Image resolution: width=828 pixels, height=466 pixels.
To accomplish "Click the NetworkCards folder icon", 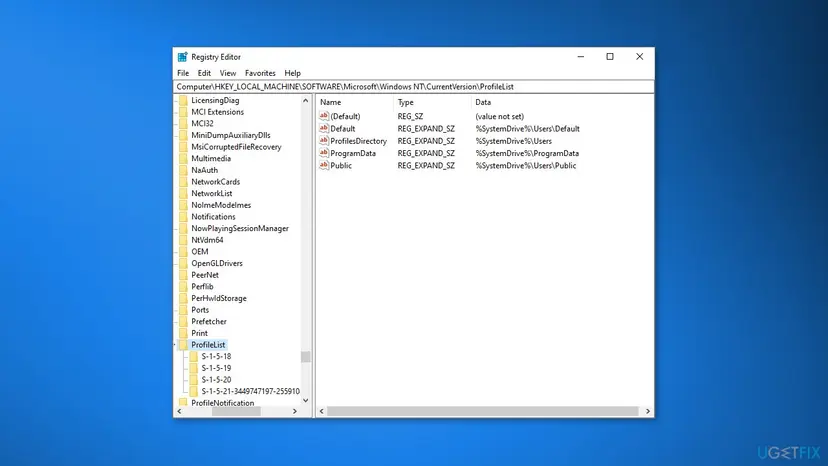I will coord(183,182).
